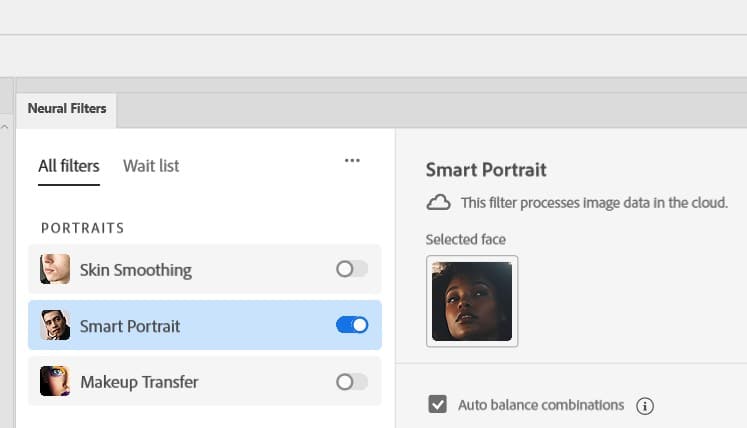Image resolution: width=747 pixels, height=428 pixels.
Task: Open info icon next to Auto balance combinations
Action: click(x=645, y=406)
